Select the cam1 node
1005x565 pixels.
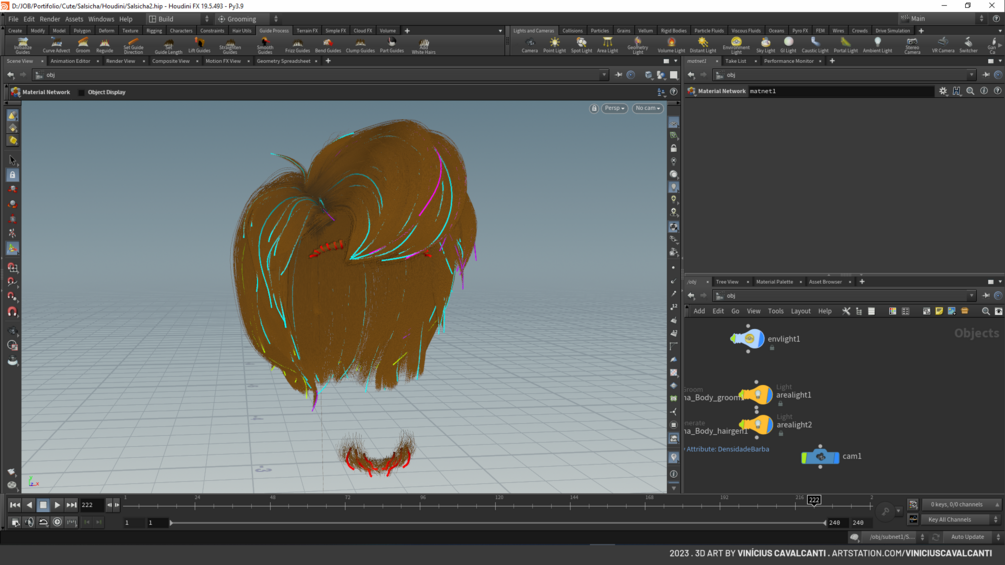(x=820, y=457)
